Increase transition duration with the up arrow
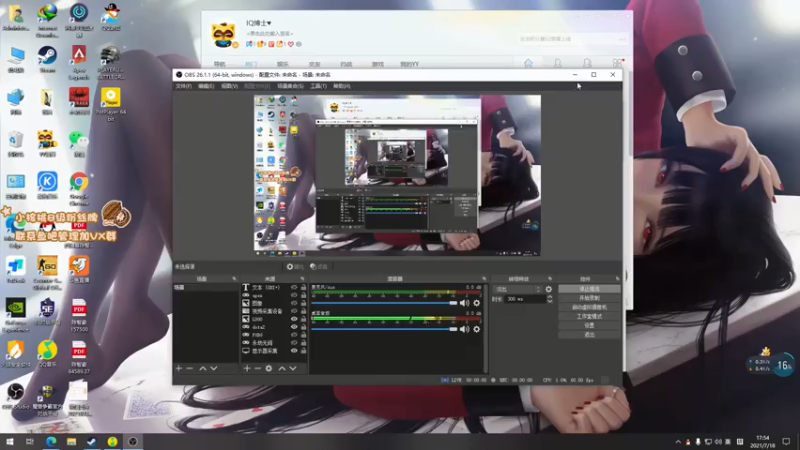Viewport: 800px width, 450px height. coord(549,297)
